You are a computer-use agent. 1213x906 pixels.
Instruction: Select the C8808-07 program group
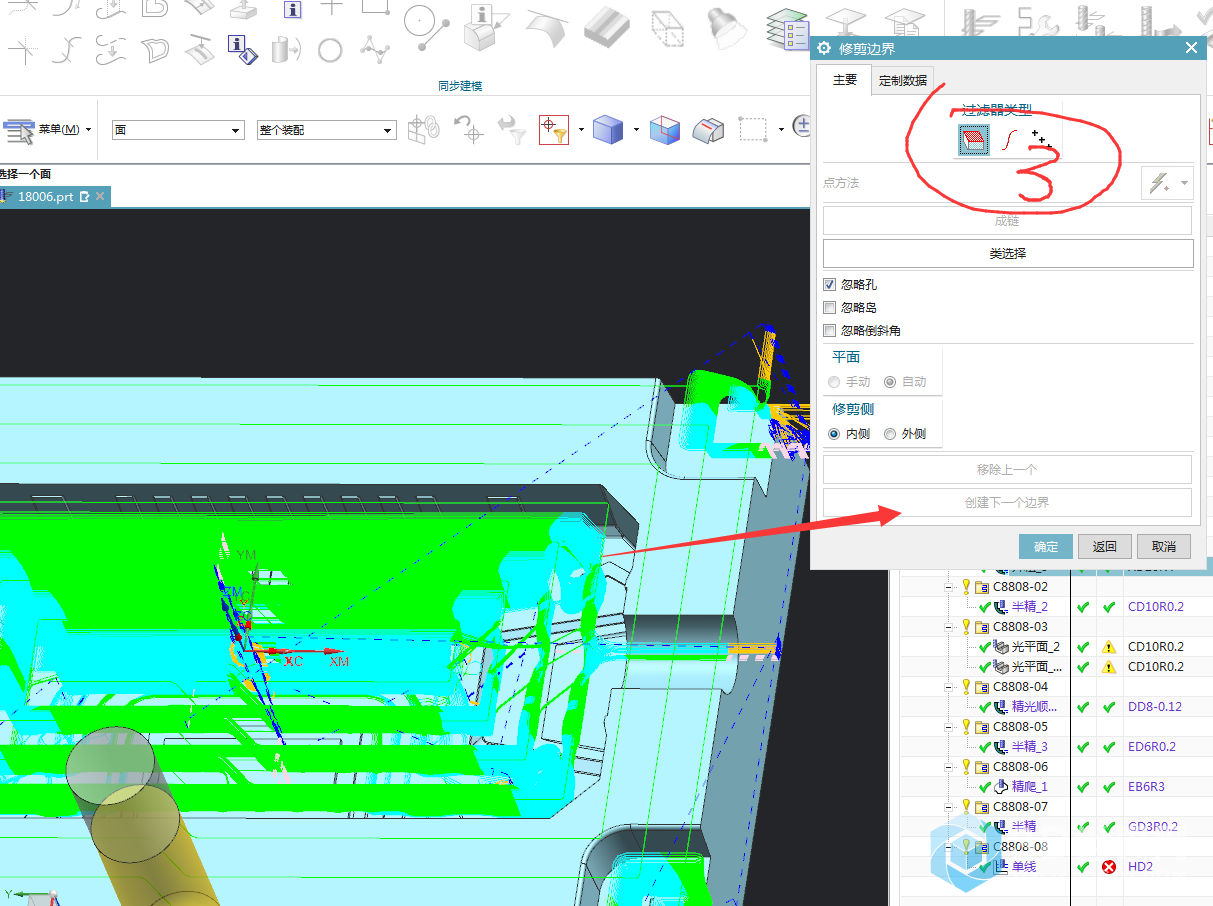(1019, 807)
